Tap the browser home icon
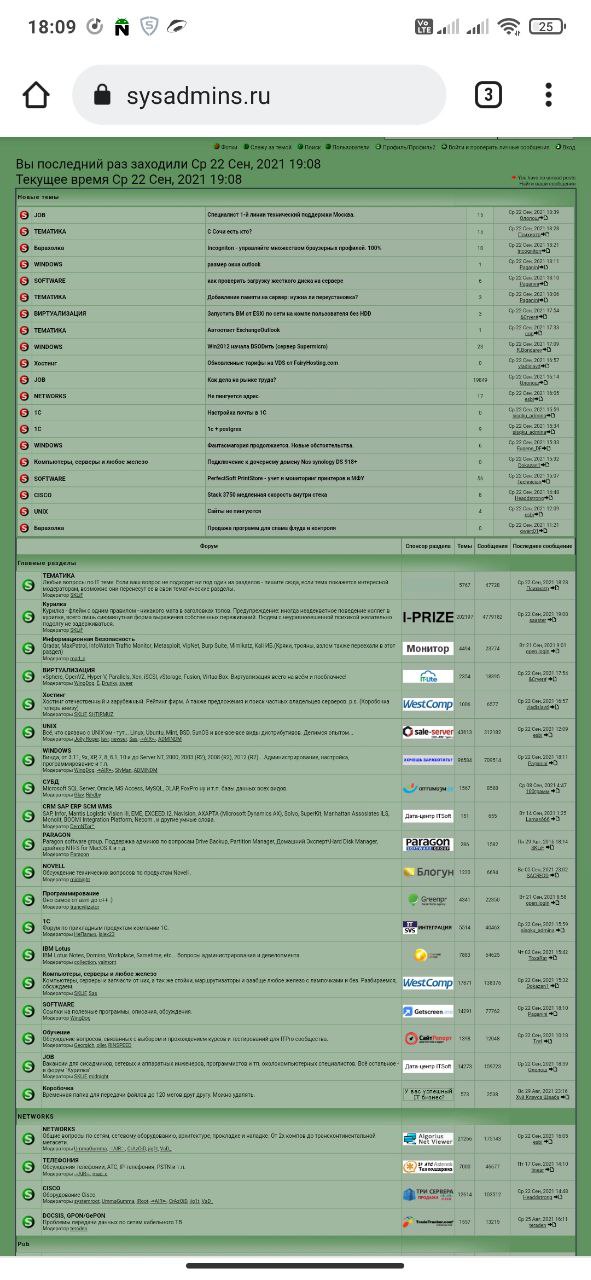591x1280 pixels. point(36,95)
